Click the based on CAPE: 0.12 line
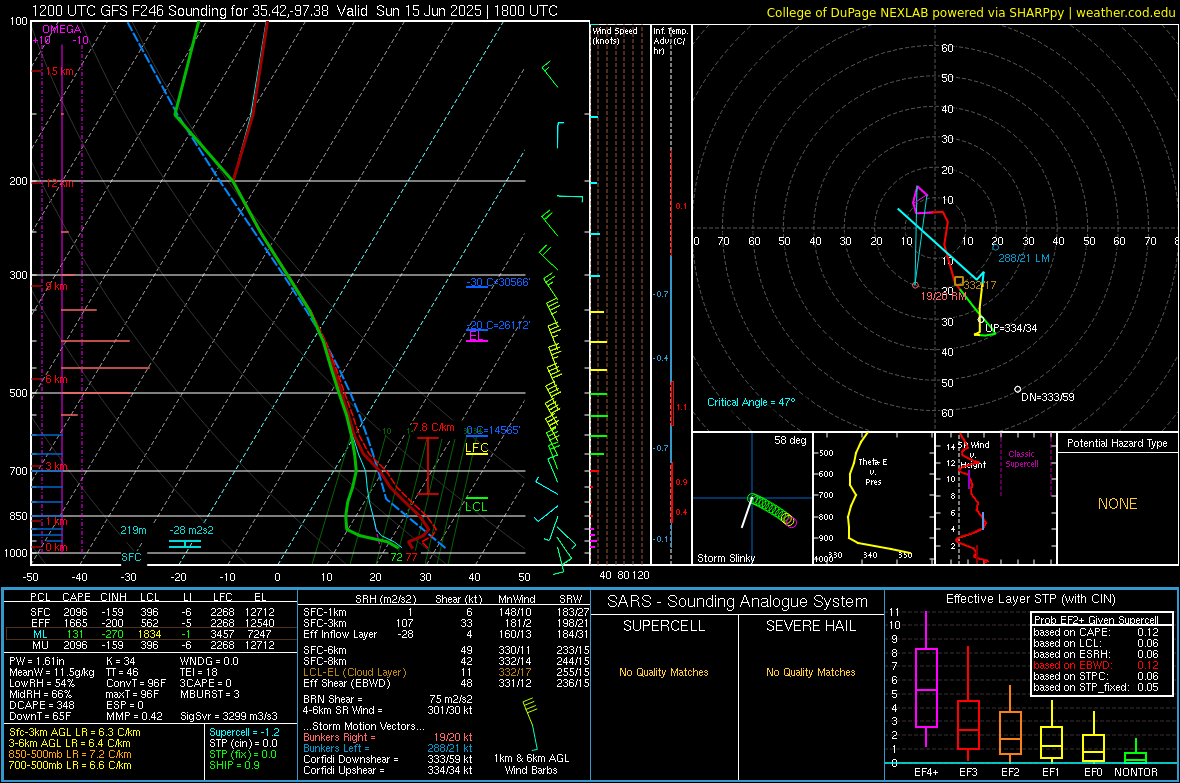 (x=1095, y=632)
